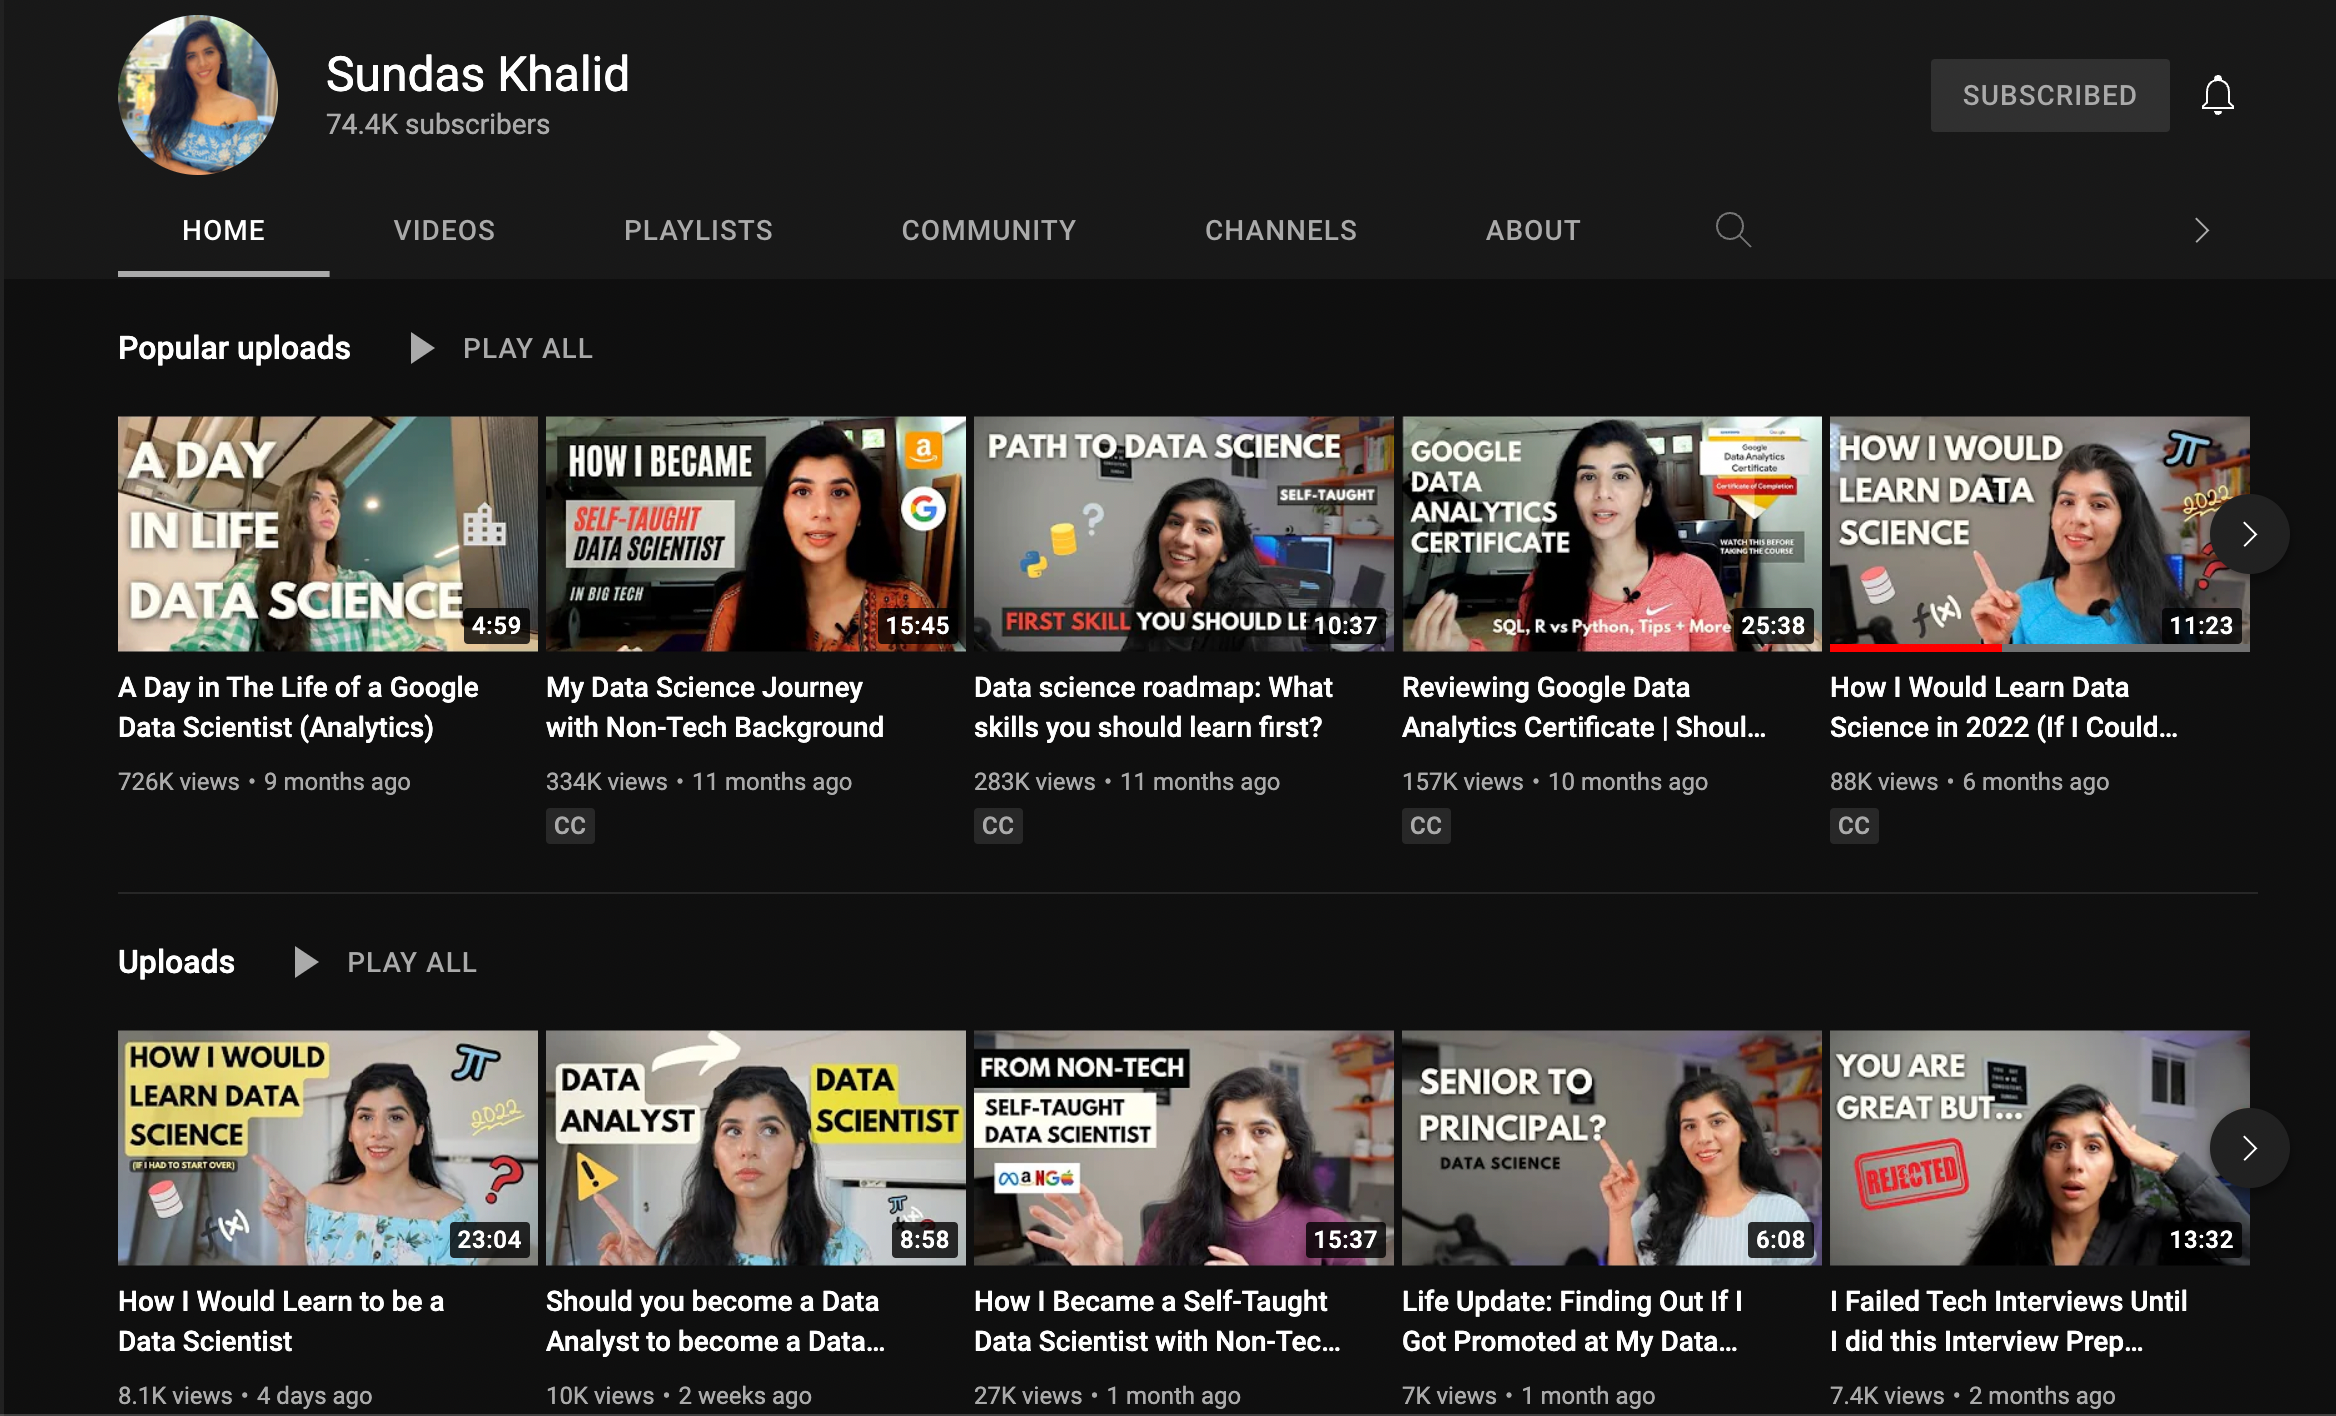Open the Senior to Principal video thumbnail

1611,1148
